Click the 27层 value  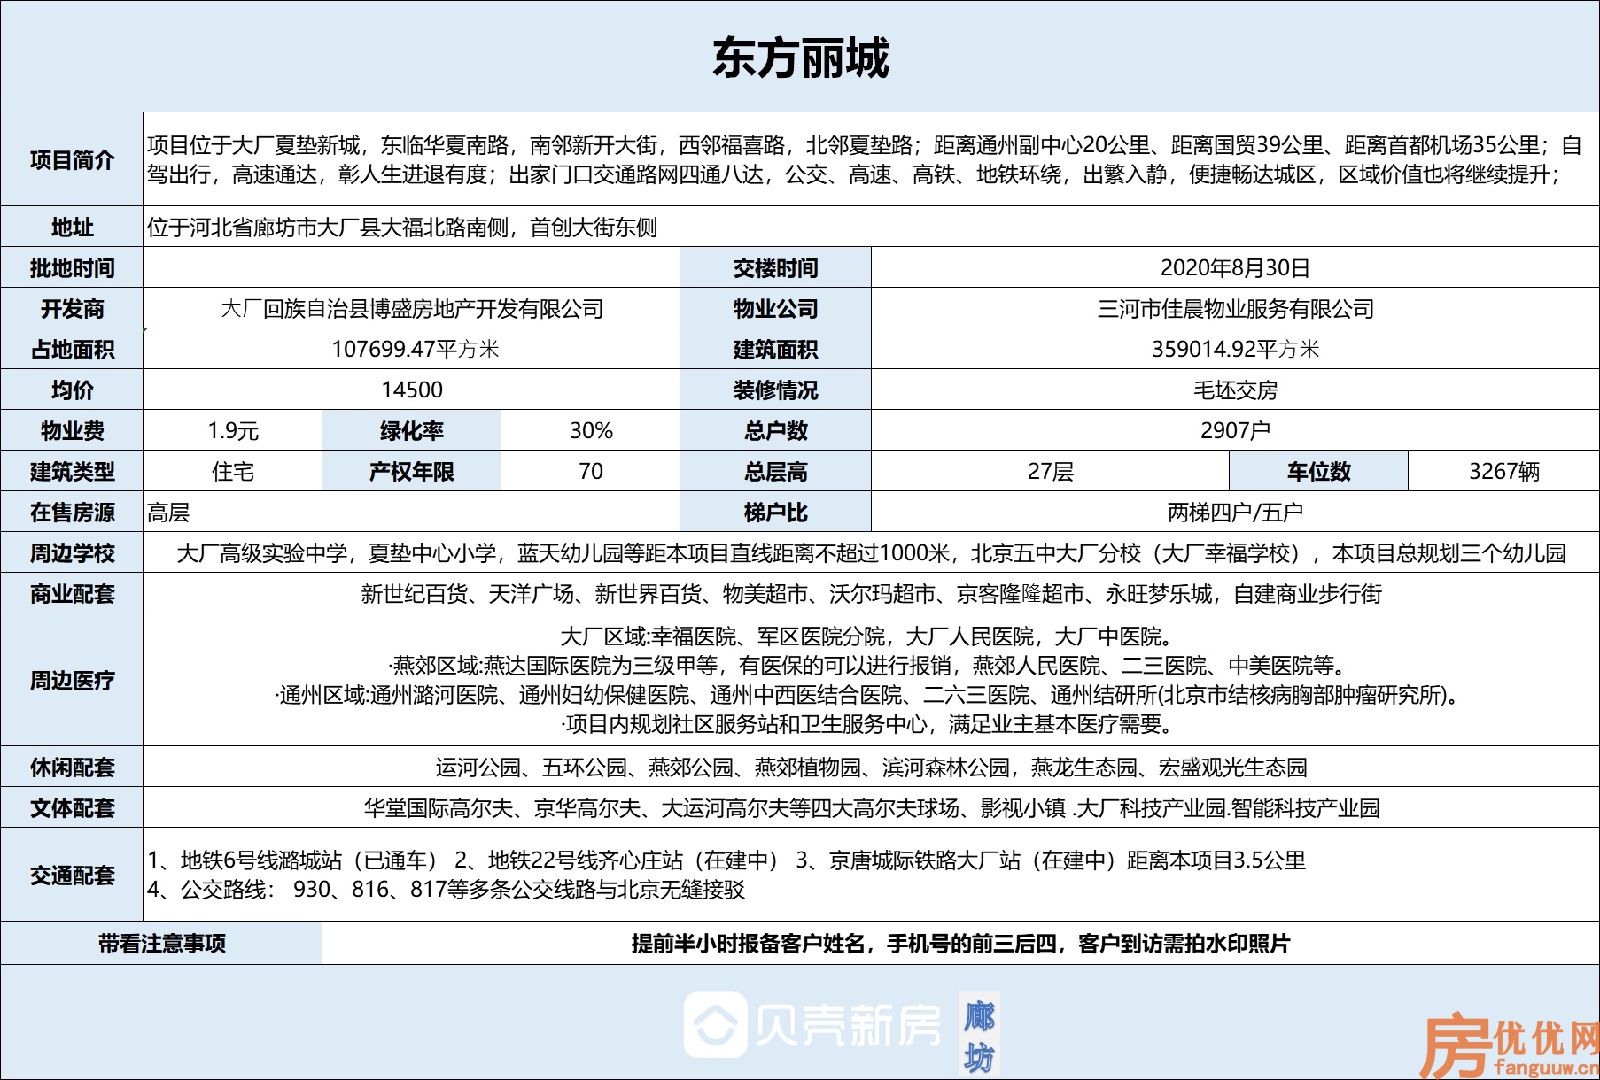click(x=1050, y=471)
